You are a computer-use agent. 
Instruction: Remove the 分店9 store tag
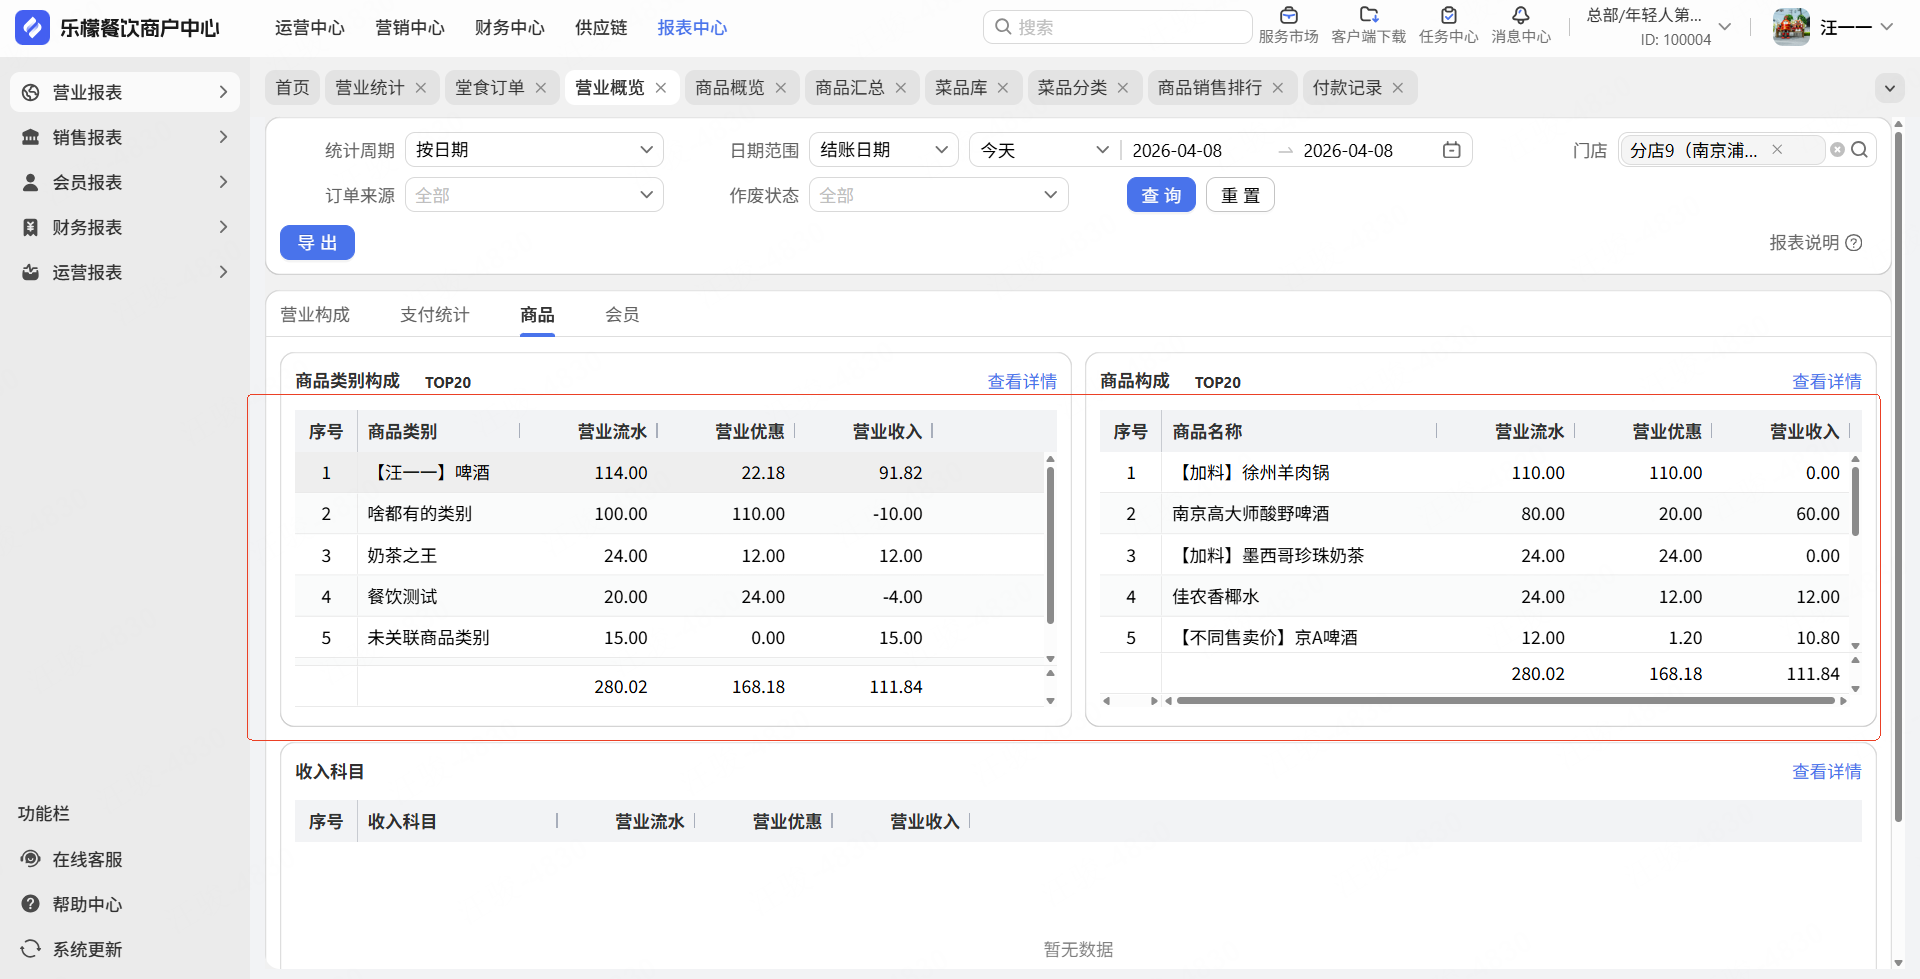1777,150
